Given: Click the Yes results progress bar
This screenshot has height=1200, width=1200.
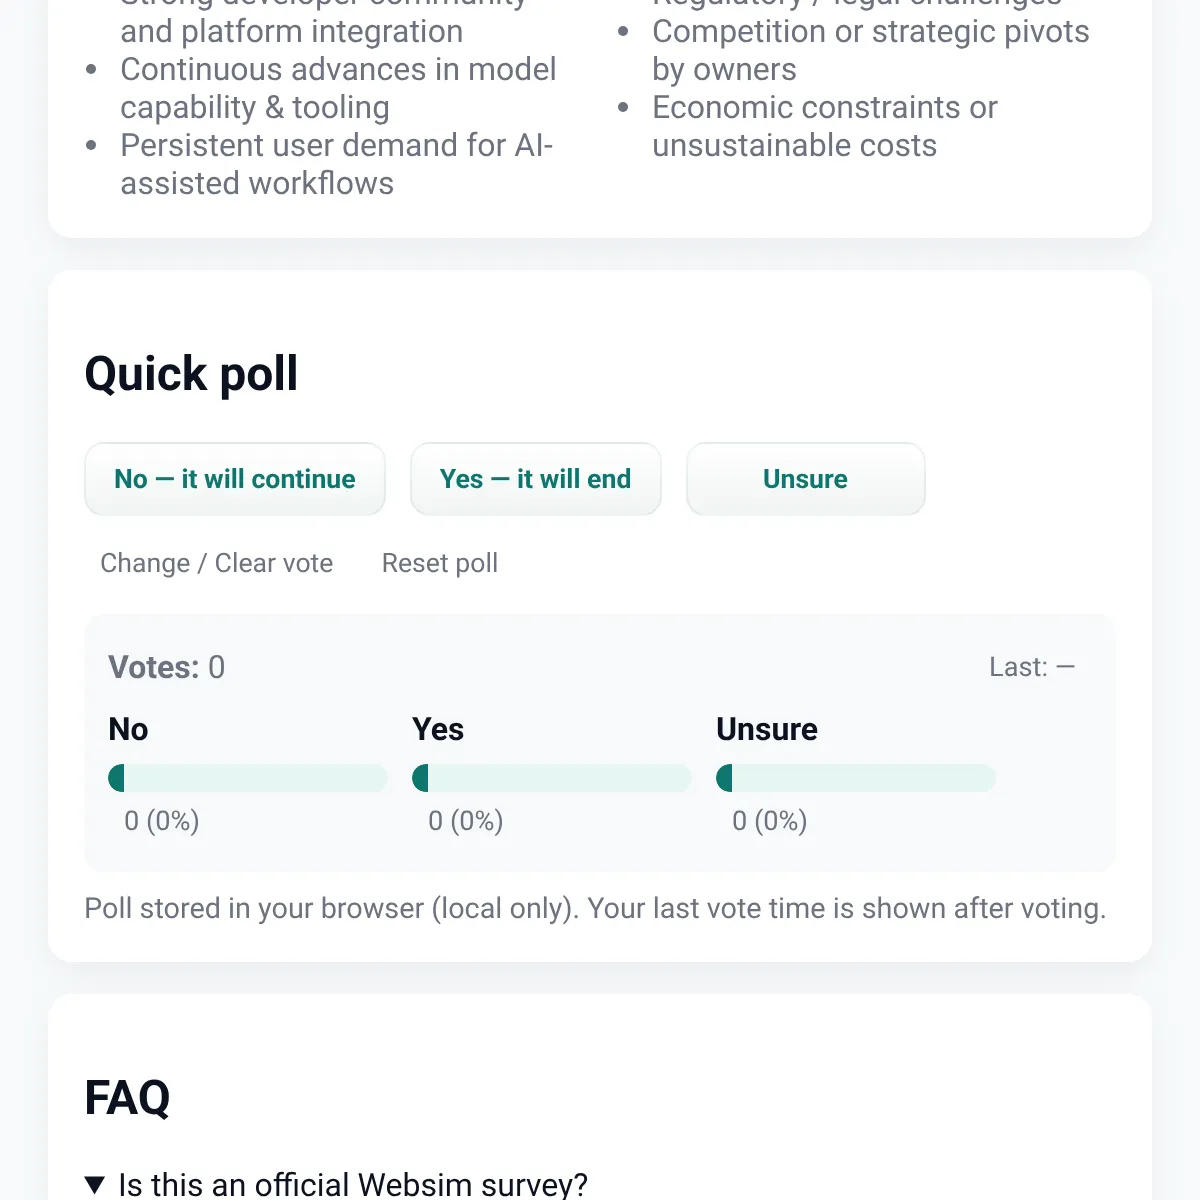Looking at the screenshot, I should (552, 778).
